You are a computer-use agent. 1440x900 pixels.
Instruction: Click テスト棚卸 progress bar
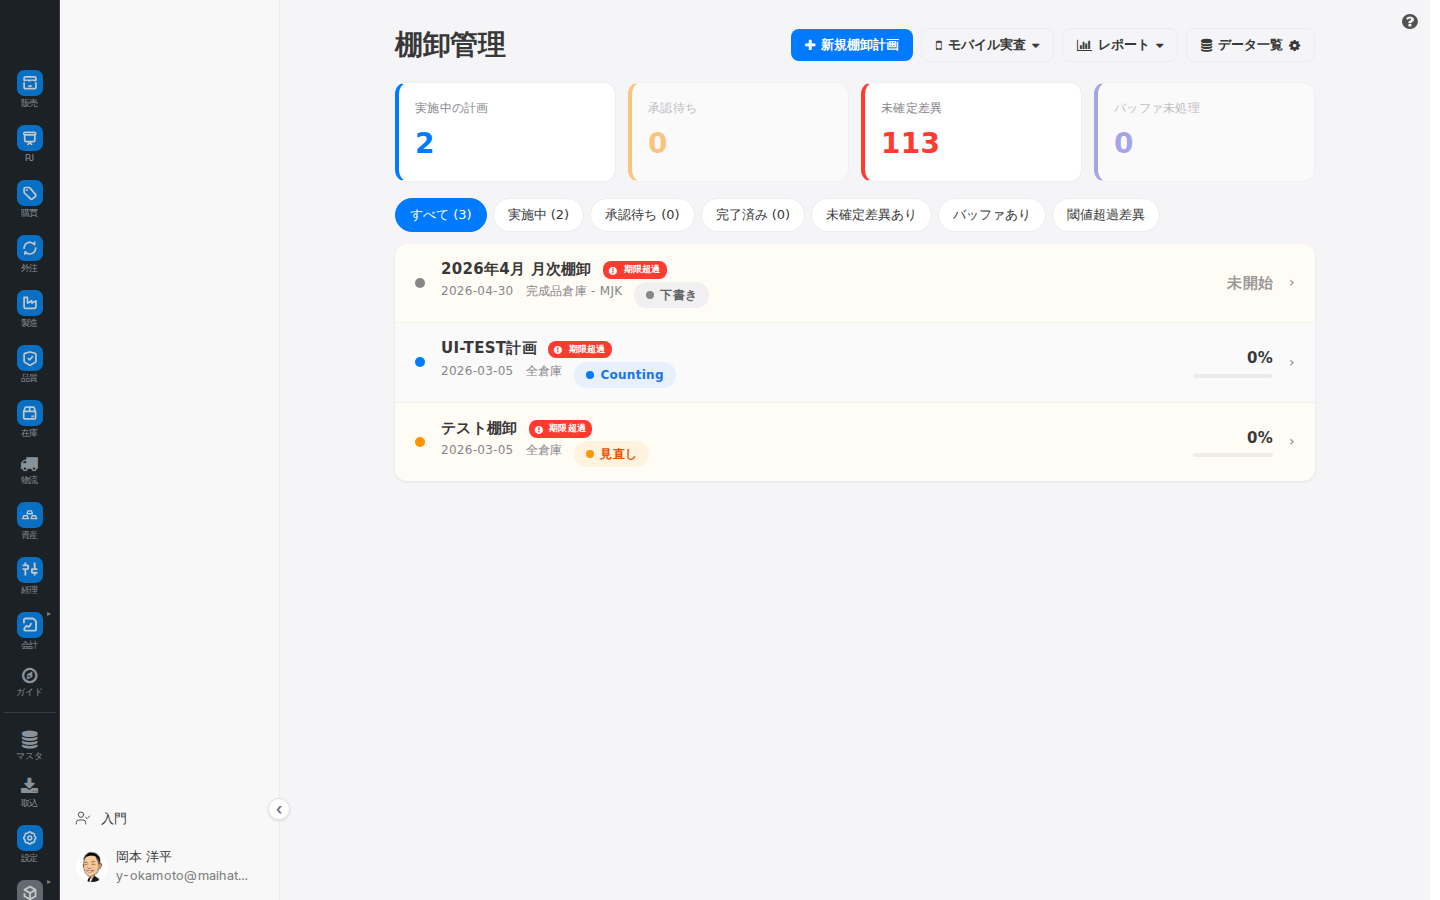[1233, 455]
